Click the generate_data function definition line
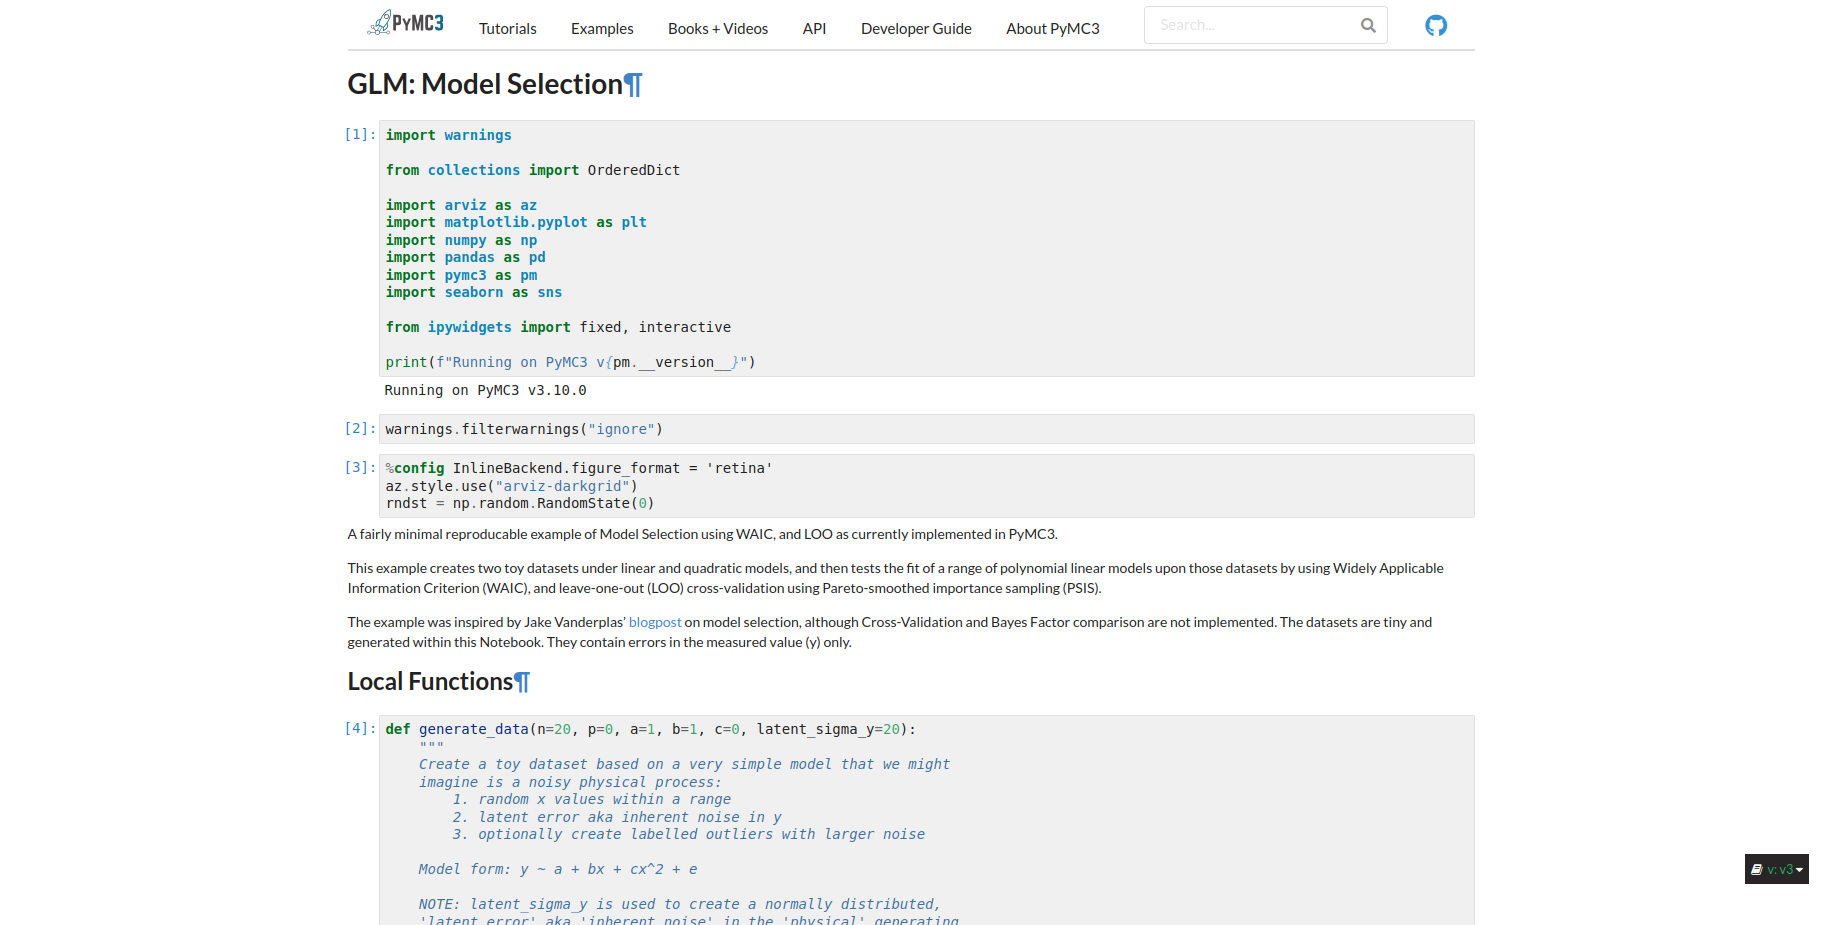The image size is (1829, 925). click(650, 729)
